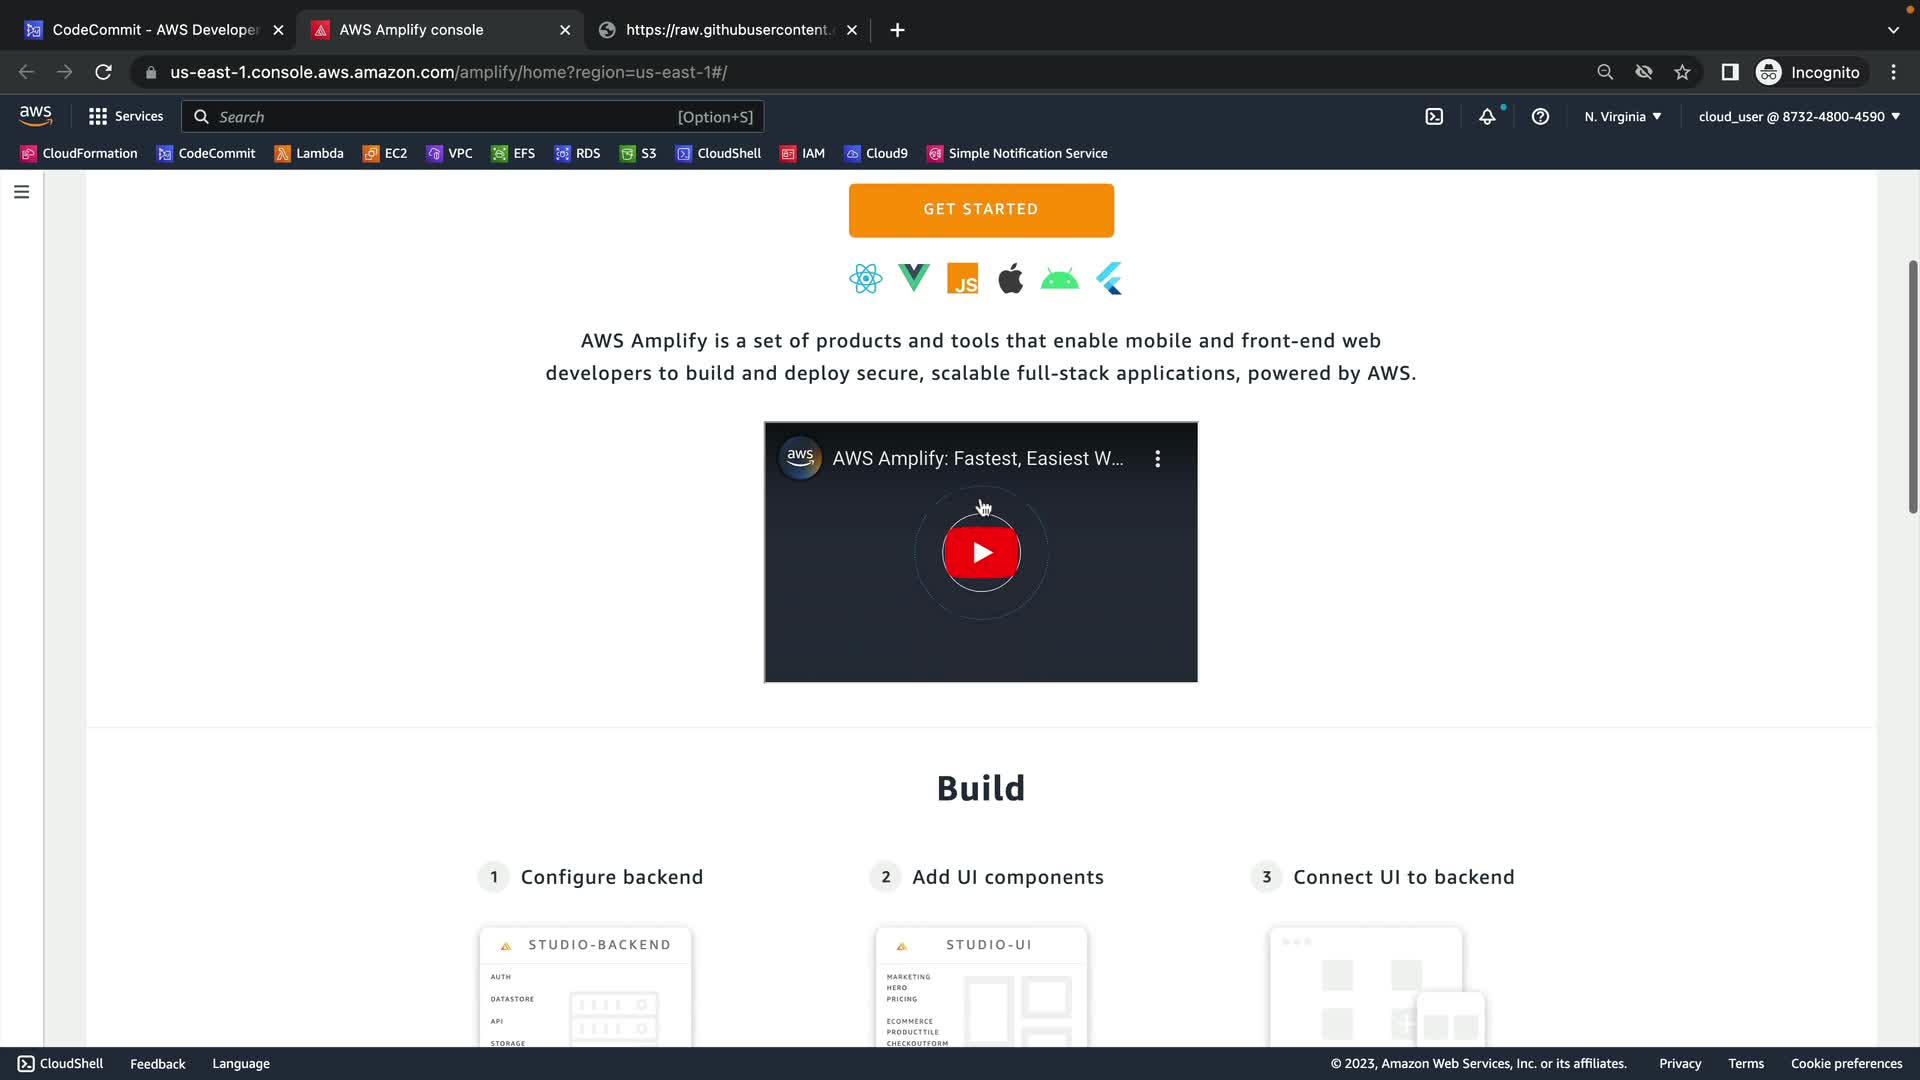Open the Services grid menu
This screenshot has height=1080, width=1920.
click(126, 117)
